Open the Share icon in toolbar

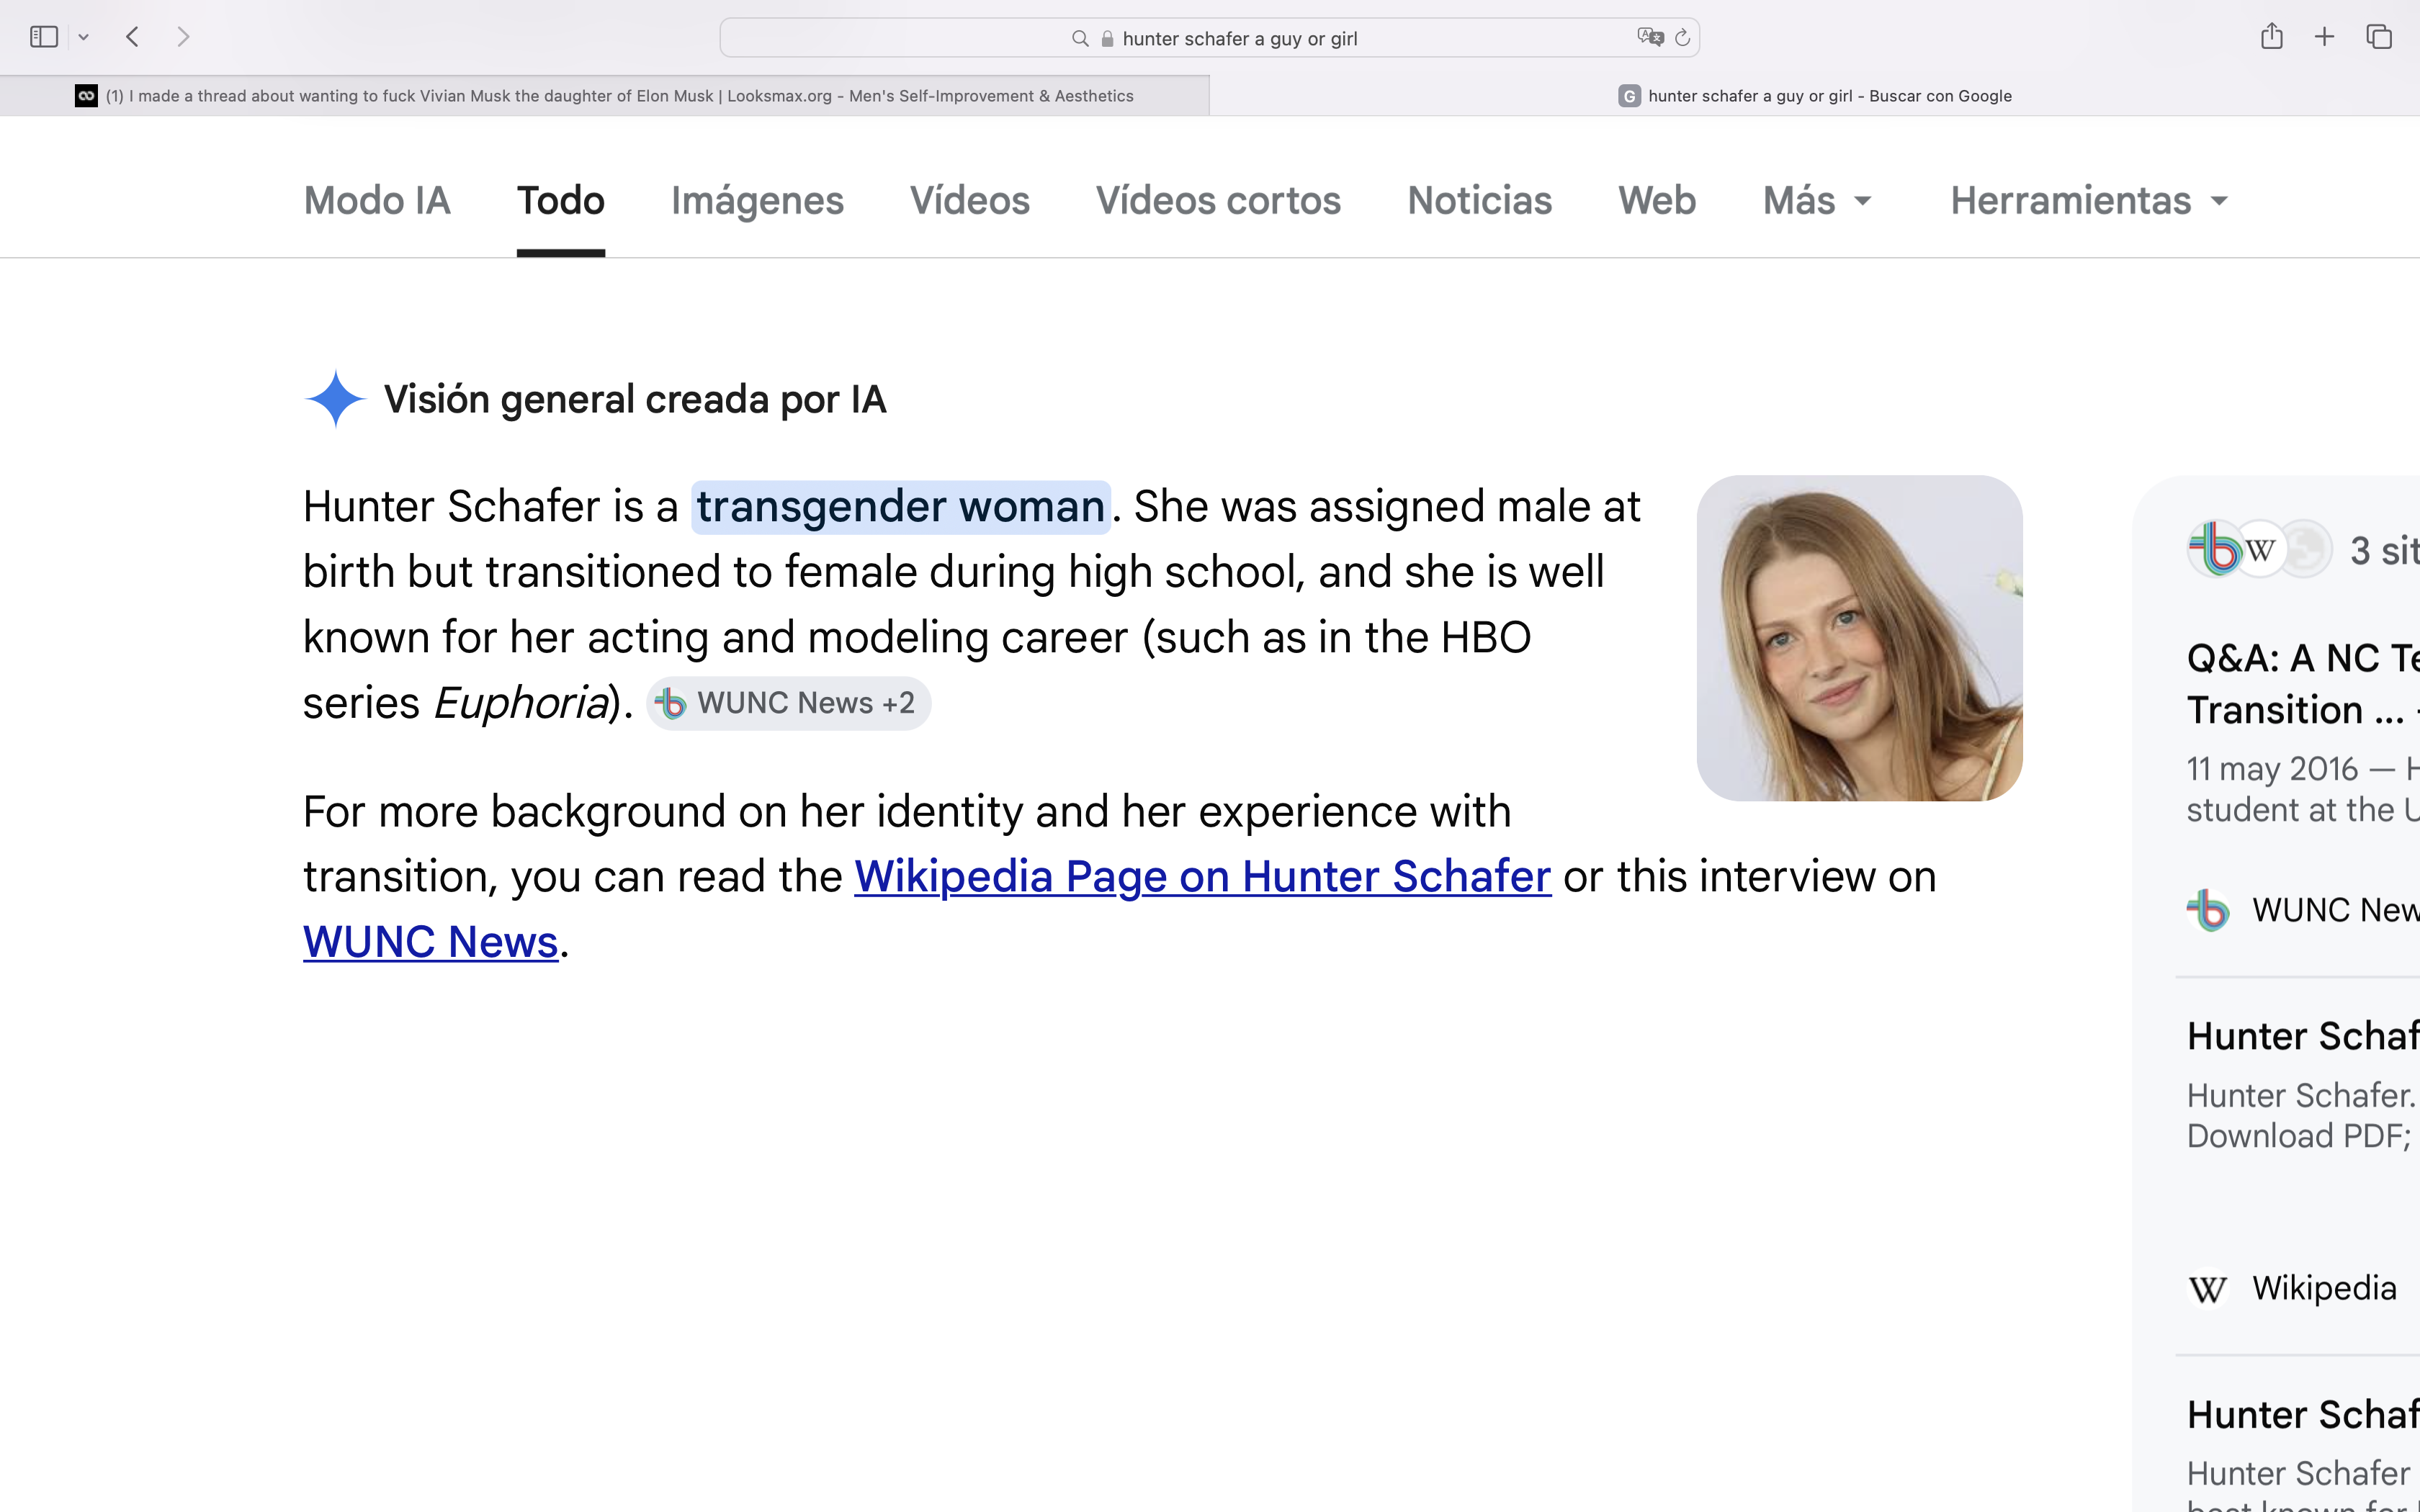click(x=2271, y=36)
